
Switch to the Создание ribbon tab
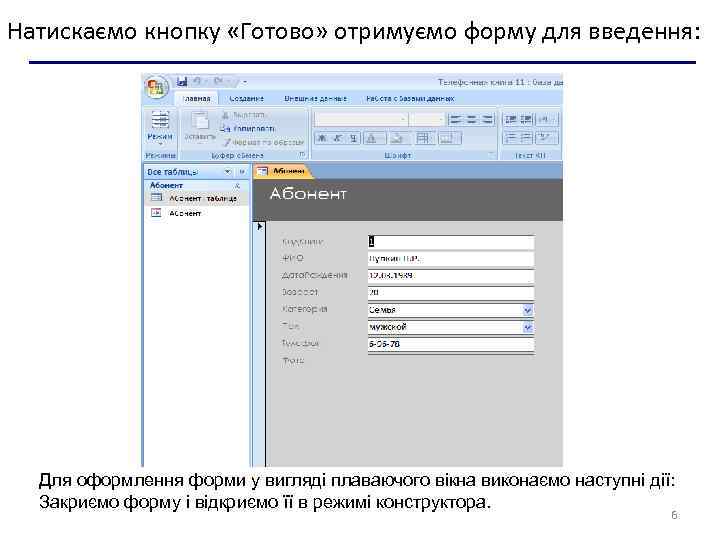click(247, 98)
